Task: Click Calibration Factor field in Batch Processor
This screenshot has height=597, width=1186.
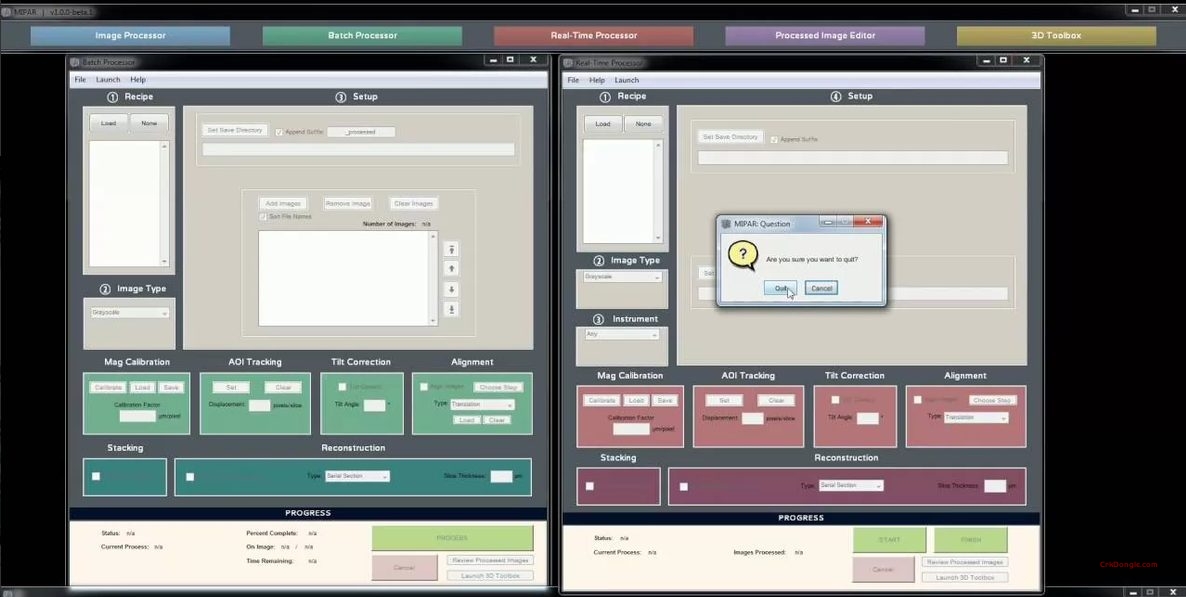Action: click(x=138, y=416)
